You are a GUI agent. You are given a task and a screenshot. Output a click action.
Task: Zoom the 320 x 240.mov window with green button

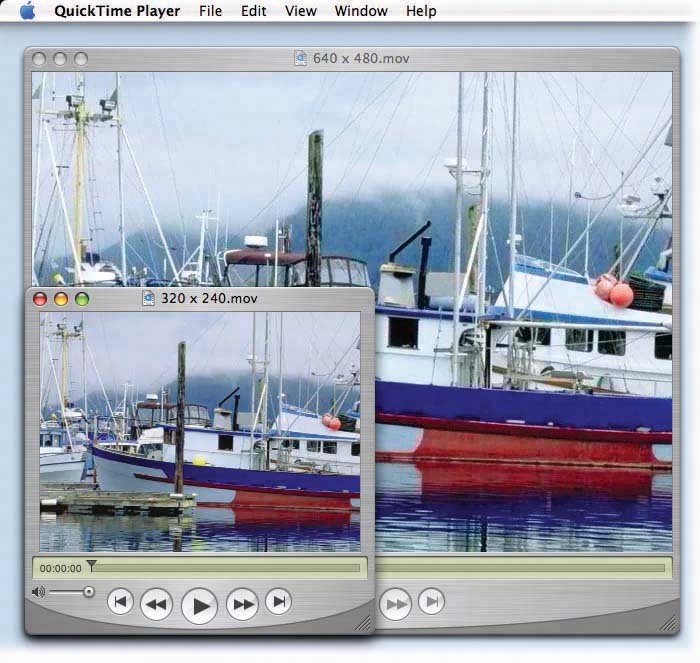[82, 299]
